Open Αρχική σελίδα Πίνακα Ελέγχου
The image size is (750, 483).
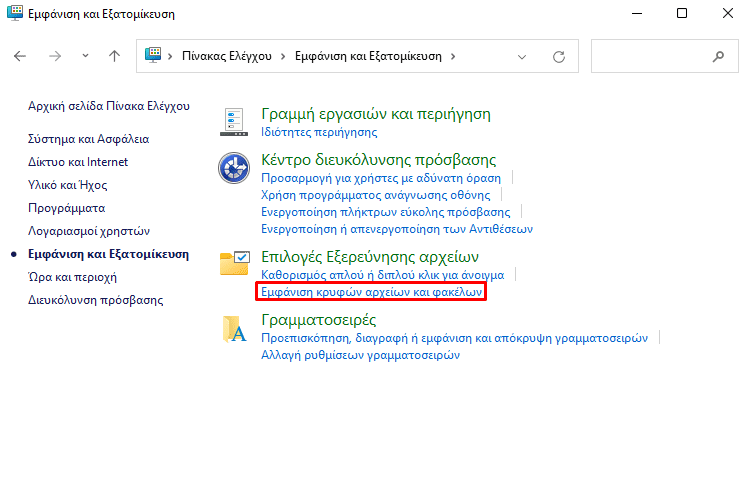coord(109,106)
